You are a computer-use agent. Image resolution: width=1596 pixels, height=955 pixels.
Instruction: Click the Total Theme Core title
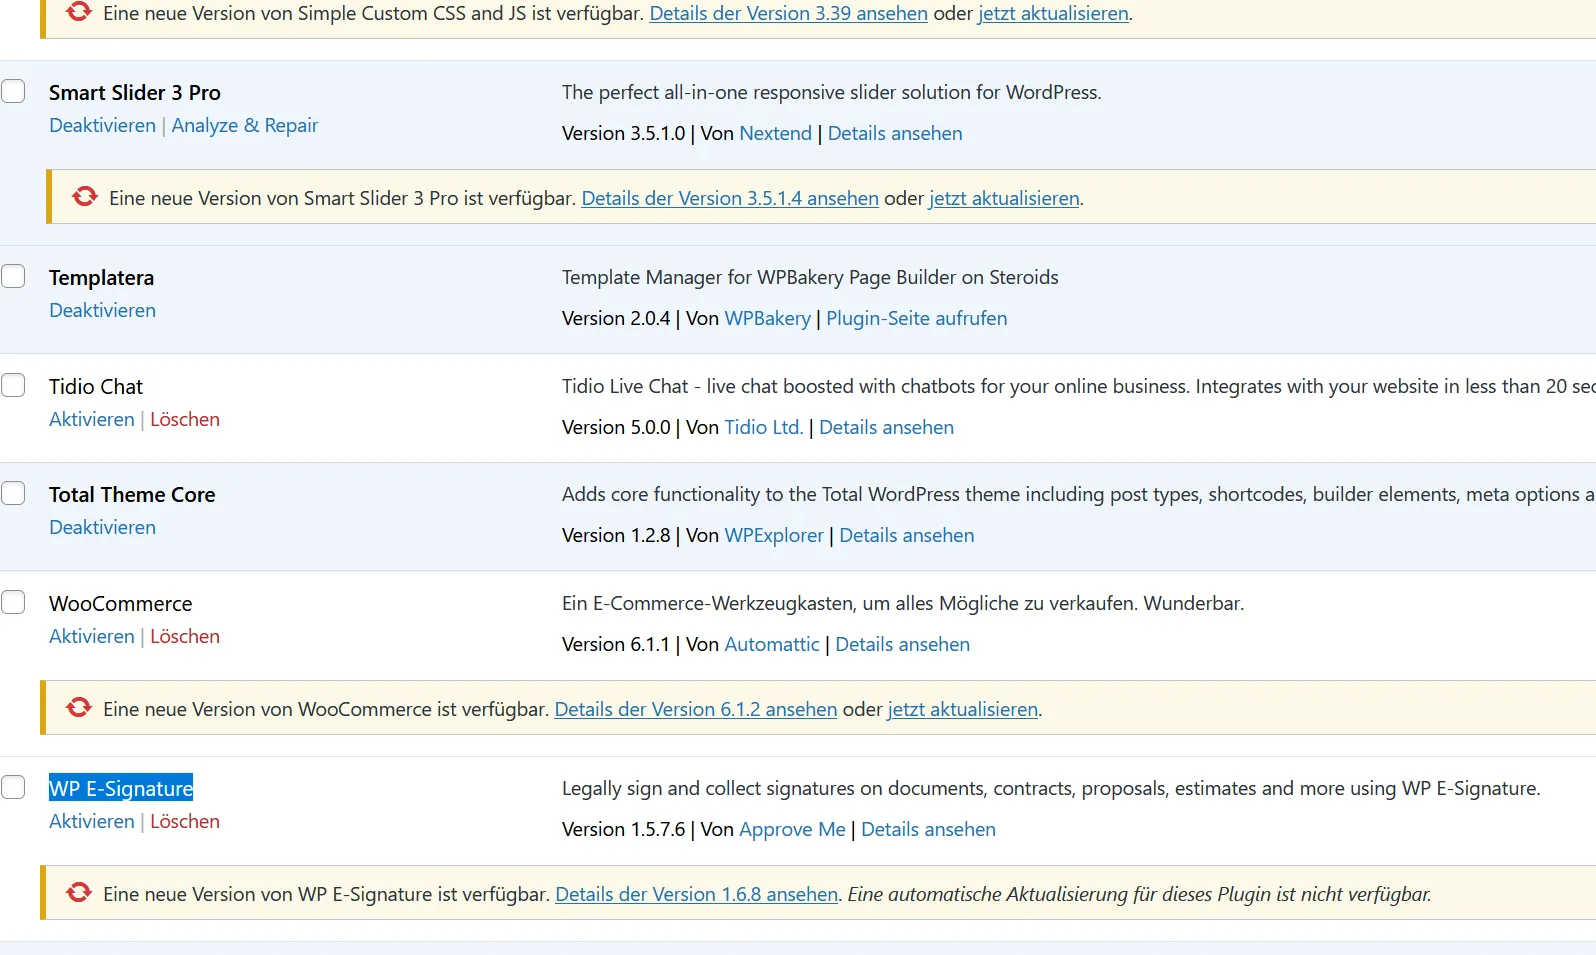click(132, 494)
